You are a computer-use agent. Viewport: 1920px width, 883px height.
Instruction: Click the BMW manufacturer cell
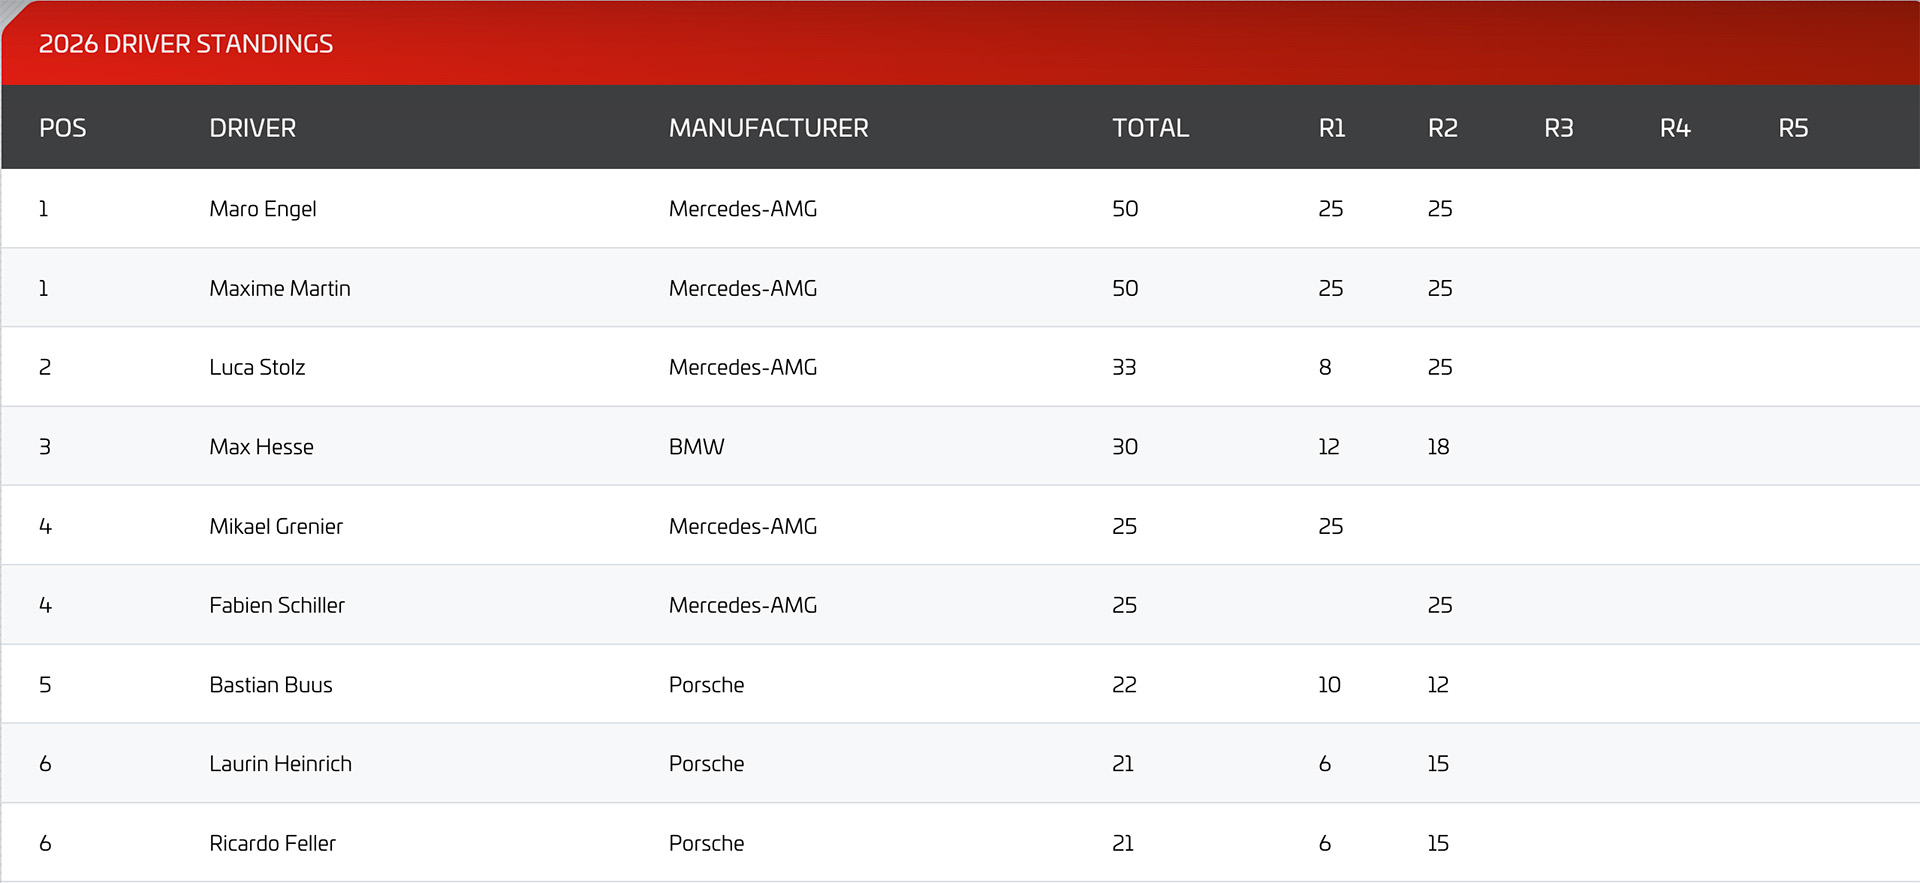(697, 447)
